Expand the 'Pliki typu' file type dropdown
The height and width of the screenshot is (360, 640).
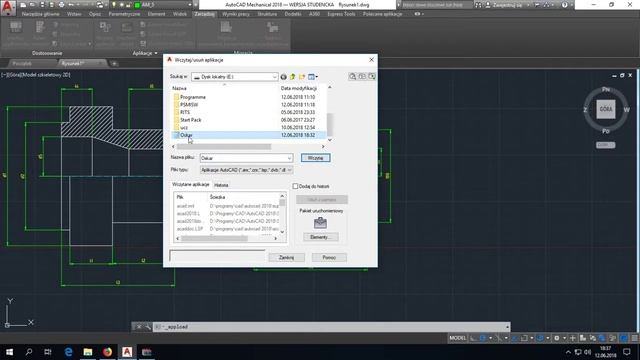[x=289, y=170]
